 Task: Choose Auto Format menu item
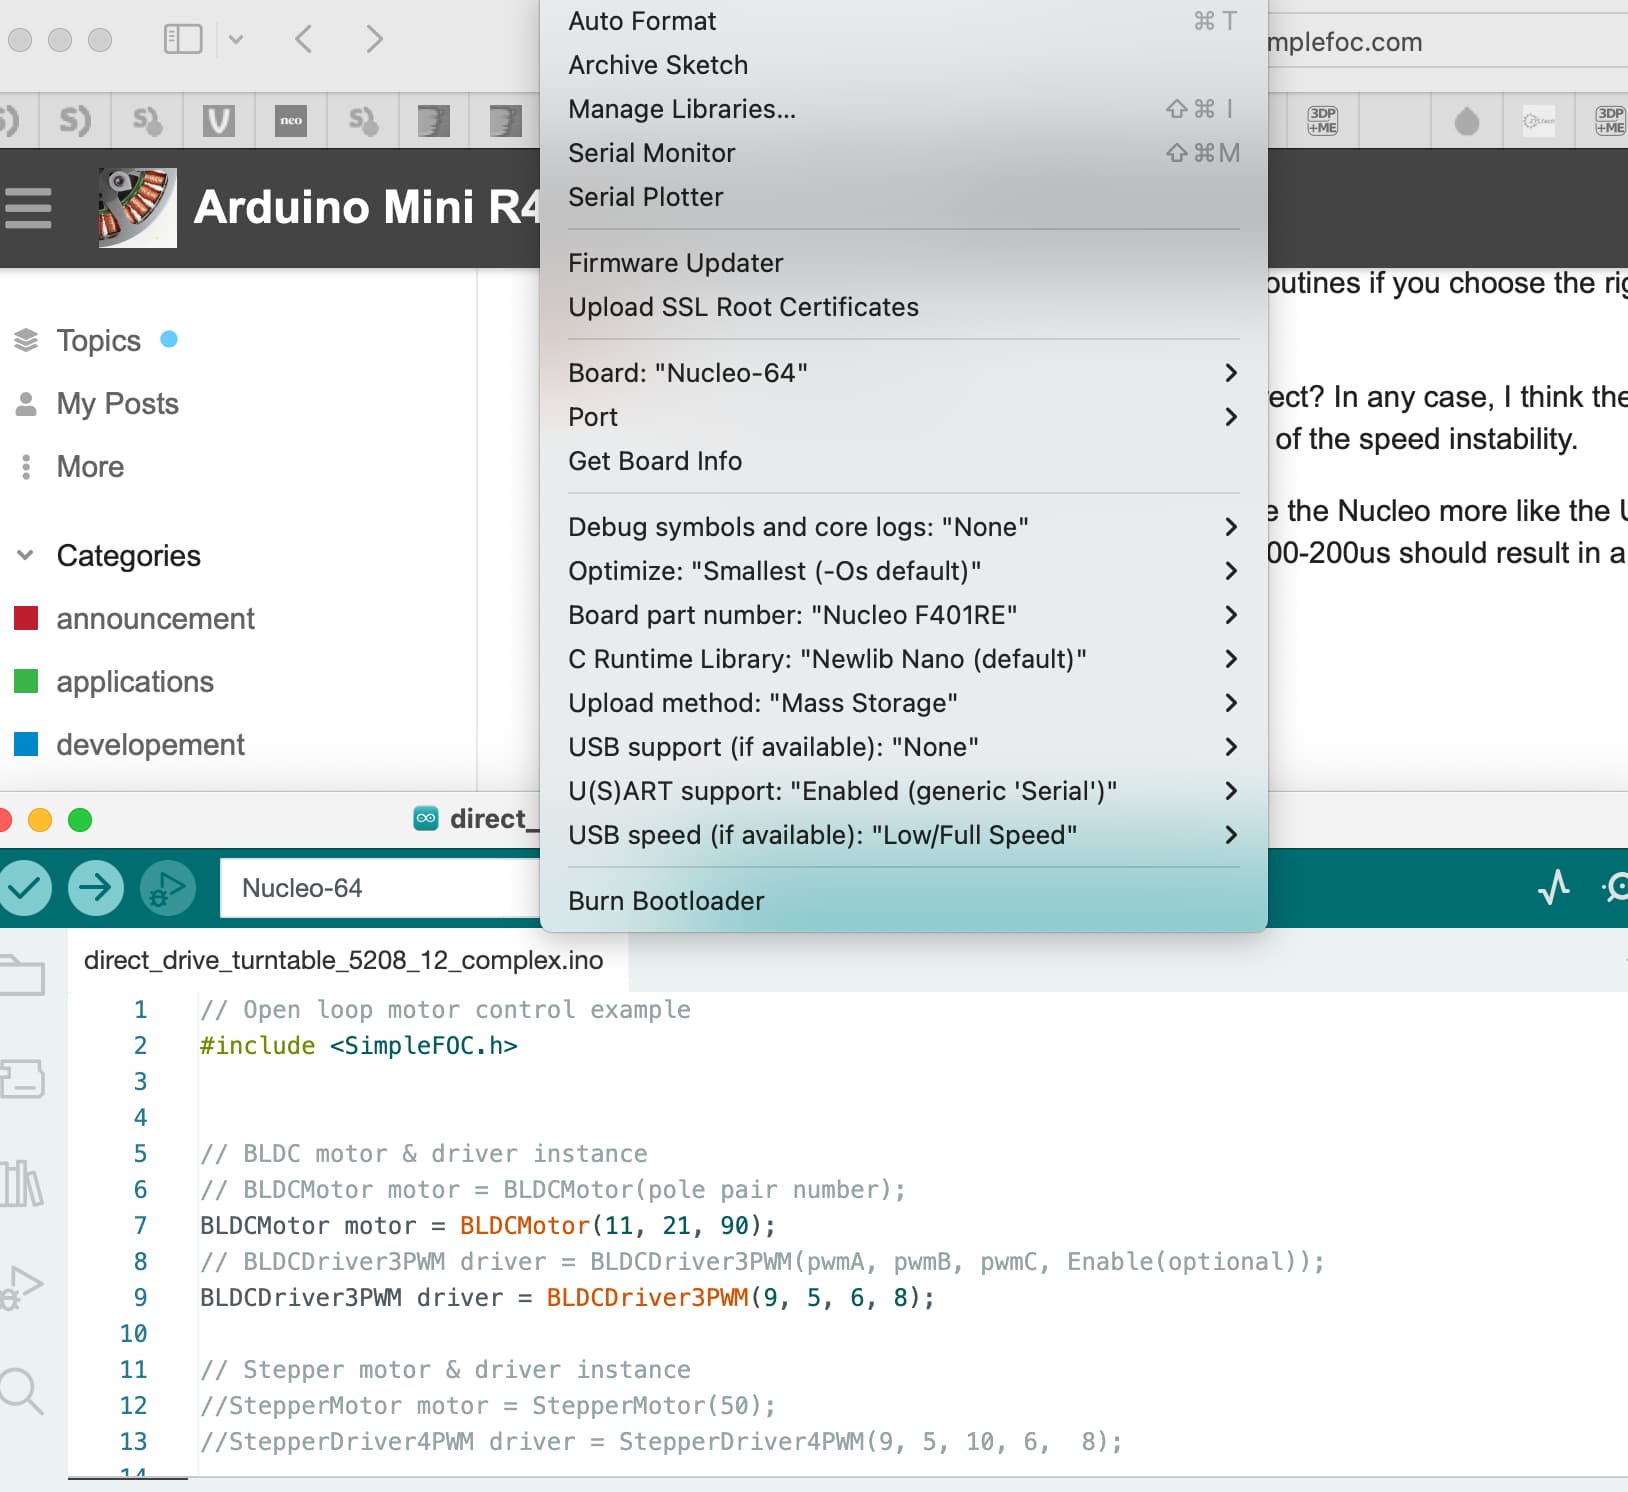903,21
